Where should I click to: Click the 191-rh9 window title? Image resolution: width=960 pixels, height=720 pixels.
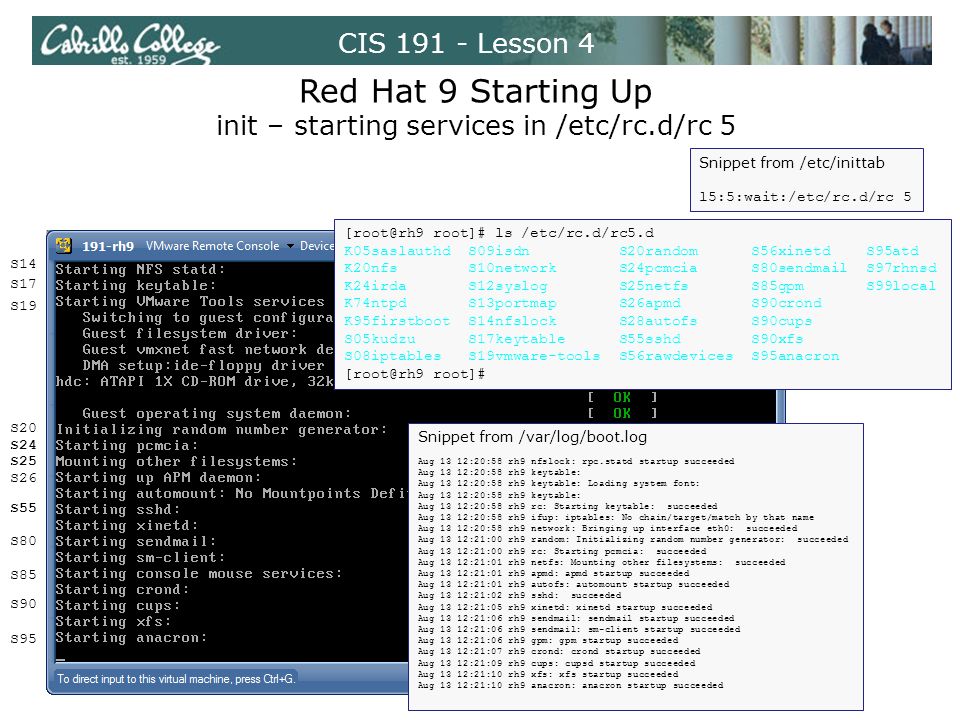[x=108, y=246]
